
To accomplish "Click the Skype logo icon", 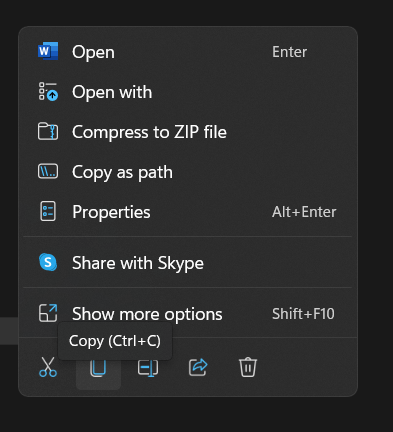I will point(48,262).
